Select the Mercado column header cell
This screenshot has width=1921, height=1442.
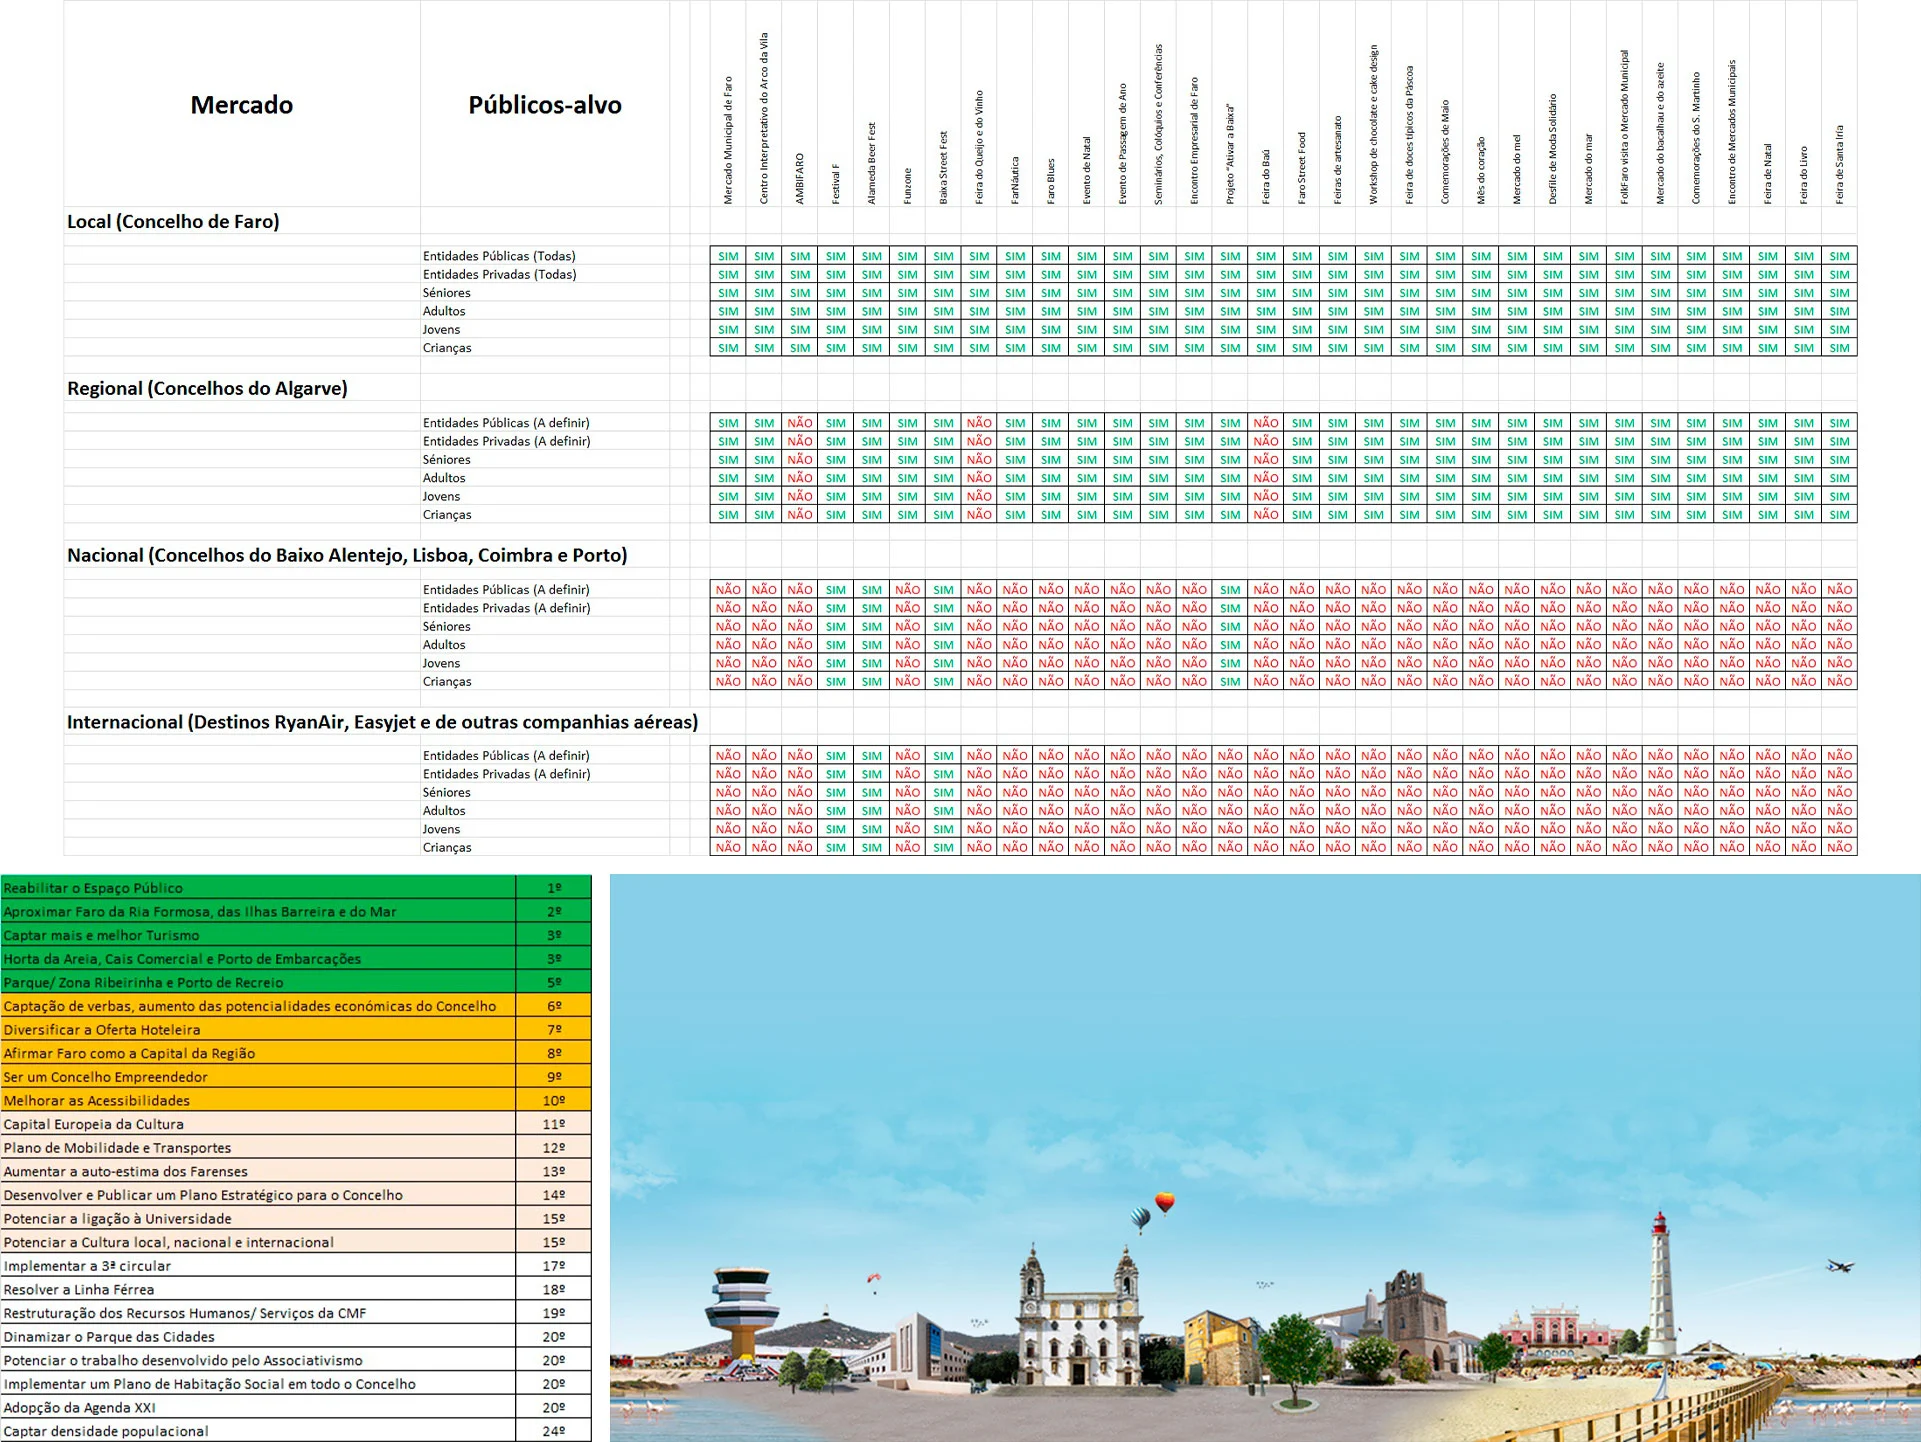tap(241, 105)
